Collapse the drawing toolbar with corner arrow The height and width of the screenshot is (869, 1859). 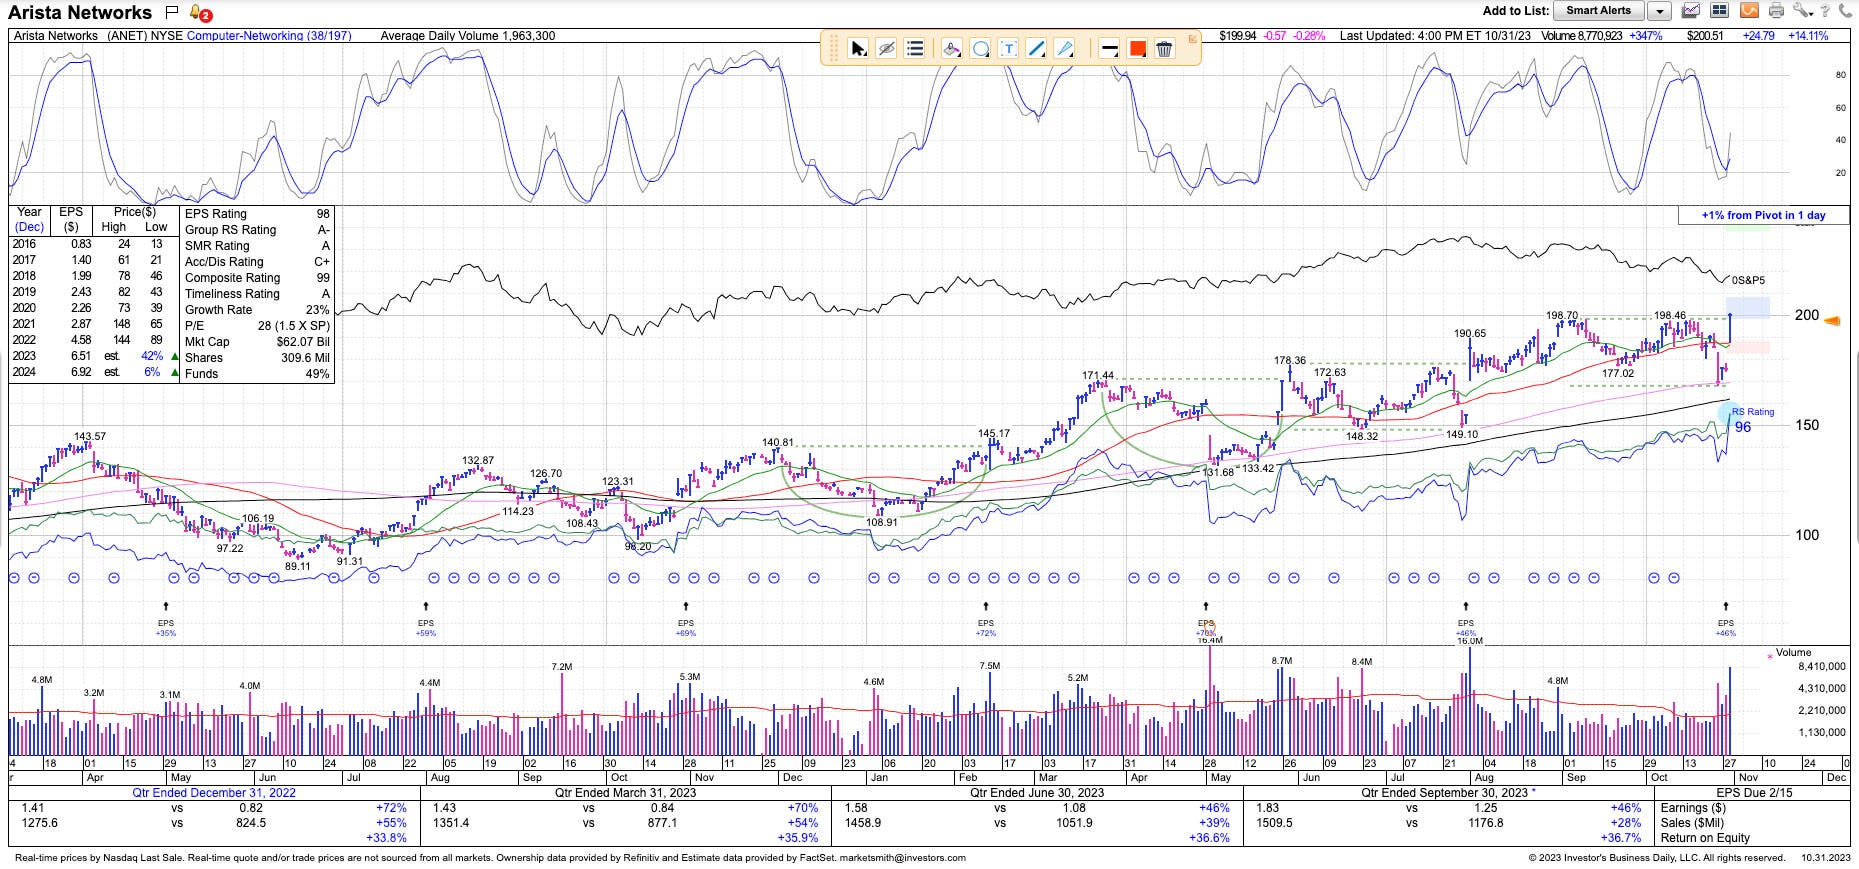click(x=1192, y=39)
